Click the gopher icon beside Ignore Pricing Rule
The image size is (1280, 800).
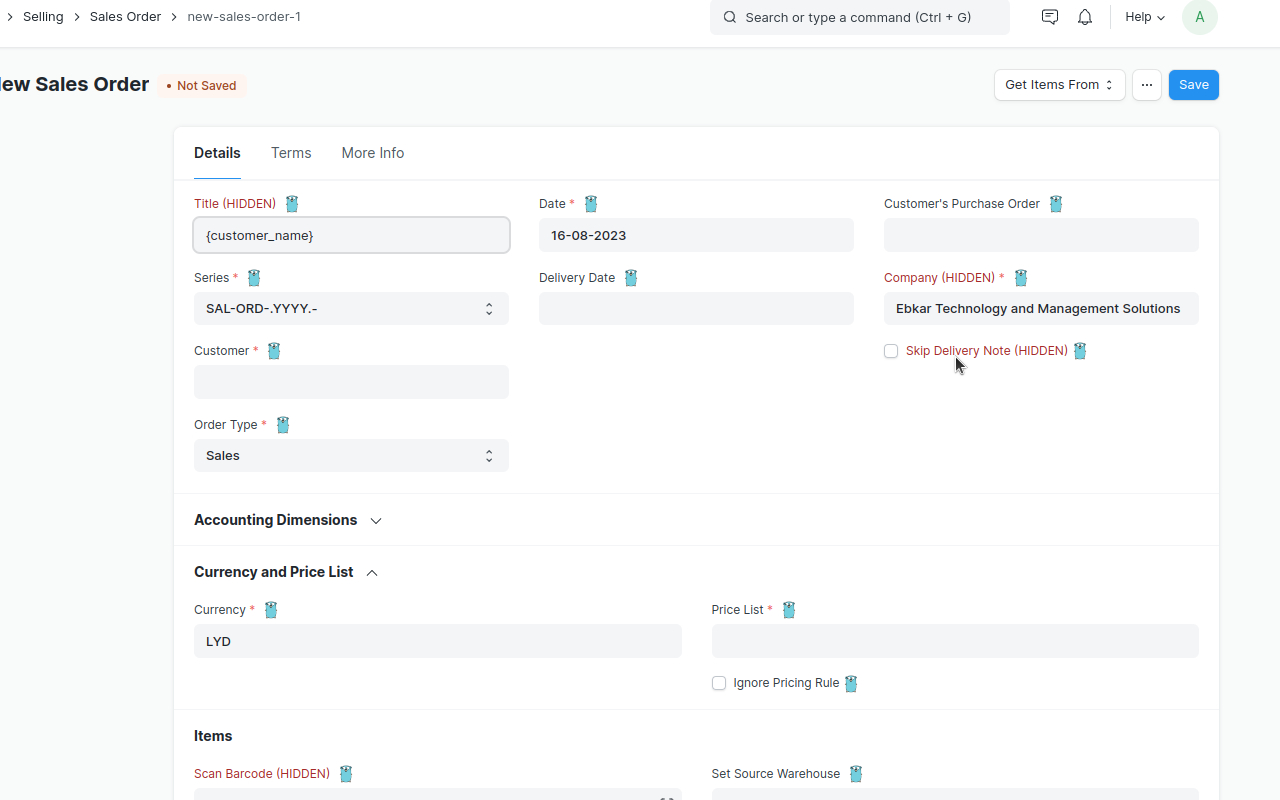851,684
